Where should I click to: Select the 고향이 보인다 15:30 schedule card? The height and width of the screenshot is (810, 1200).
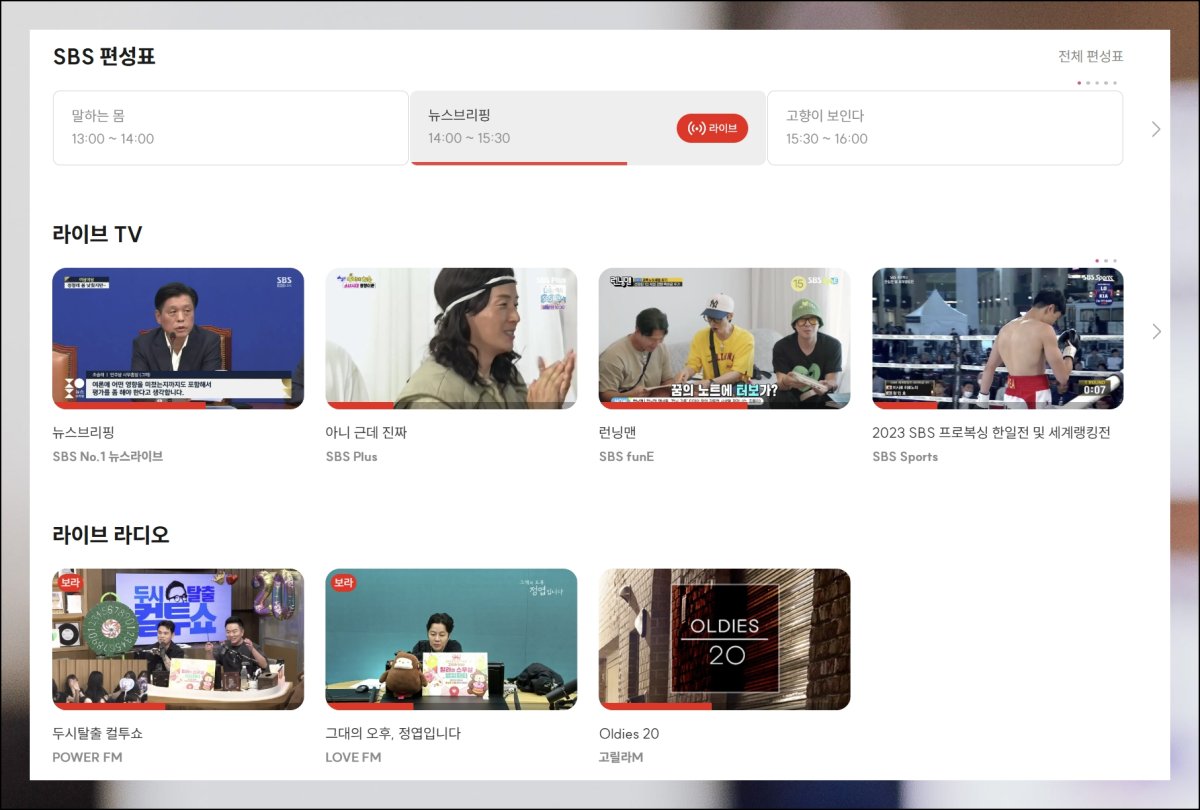point(944,128)
